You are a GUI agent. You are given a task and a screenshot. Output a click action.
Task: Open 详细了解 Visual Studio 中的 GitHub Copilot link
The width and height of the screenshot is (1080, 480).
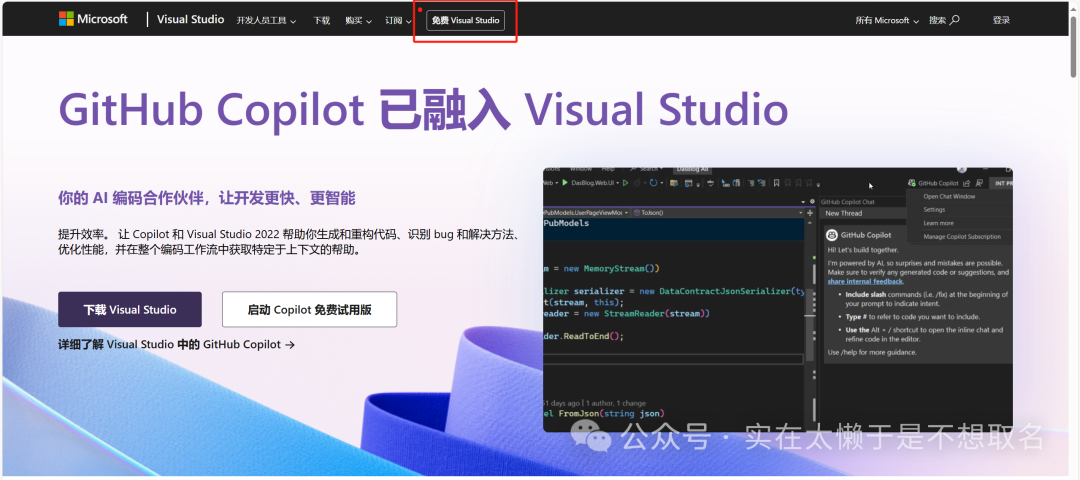(177, 344)
